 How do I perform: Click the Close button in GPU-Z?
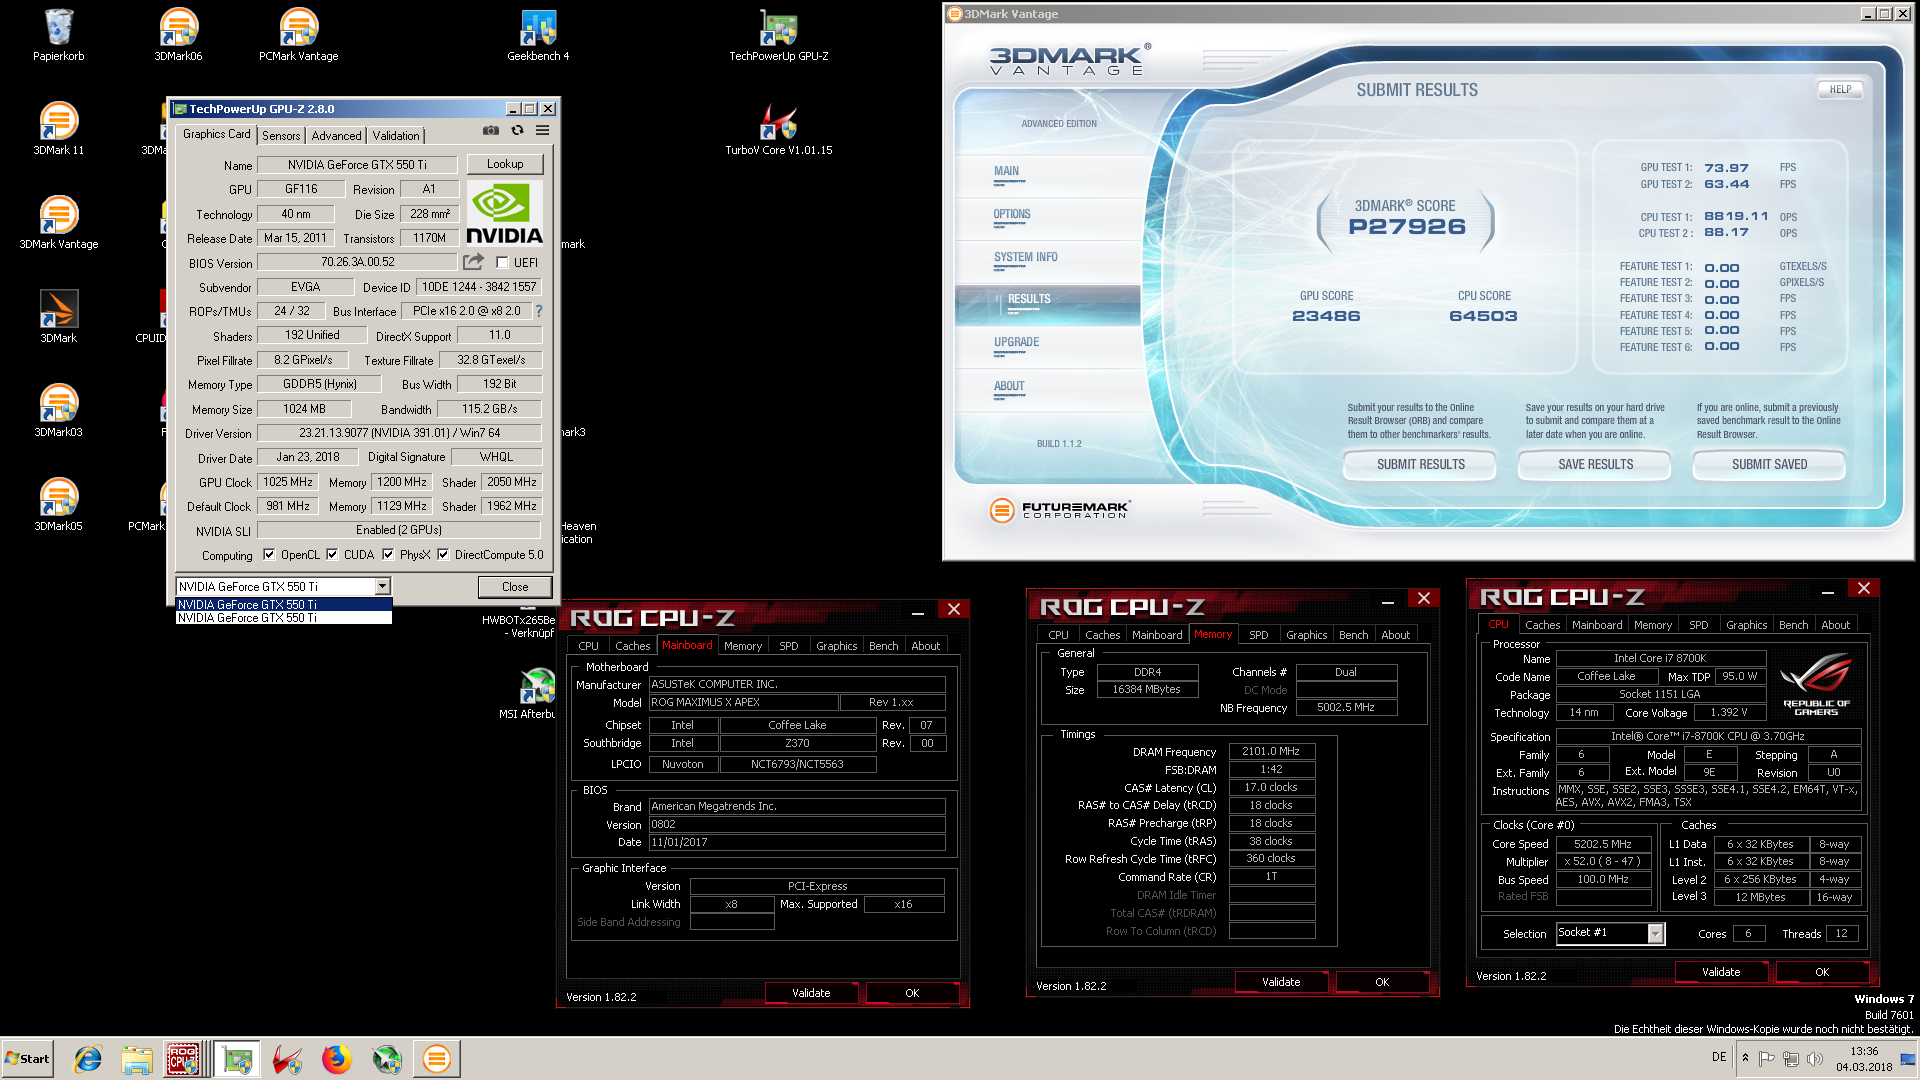coord(515,587)
